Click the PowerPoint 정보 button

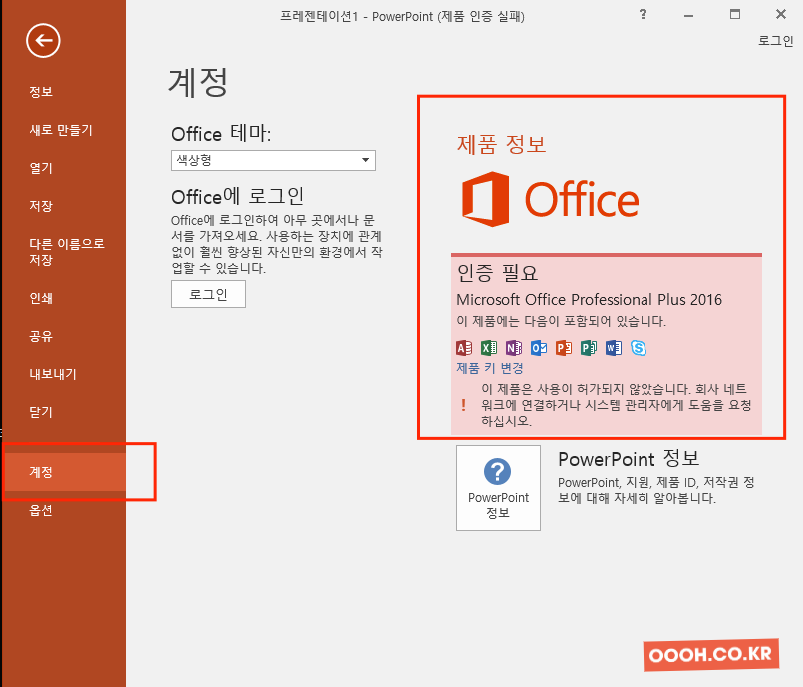pos(498,488)
